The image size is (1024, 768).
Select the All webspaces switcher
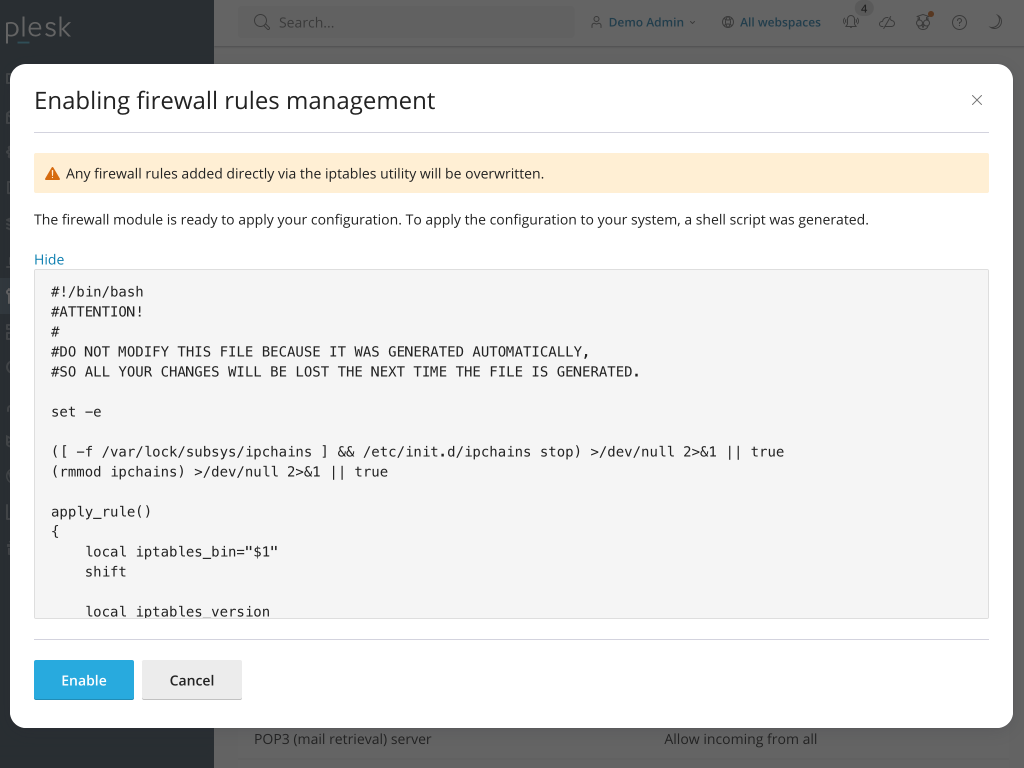pyautogui.click(x=781, y=22)
